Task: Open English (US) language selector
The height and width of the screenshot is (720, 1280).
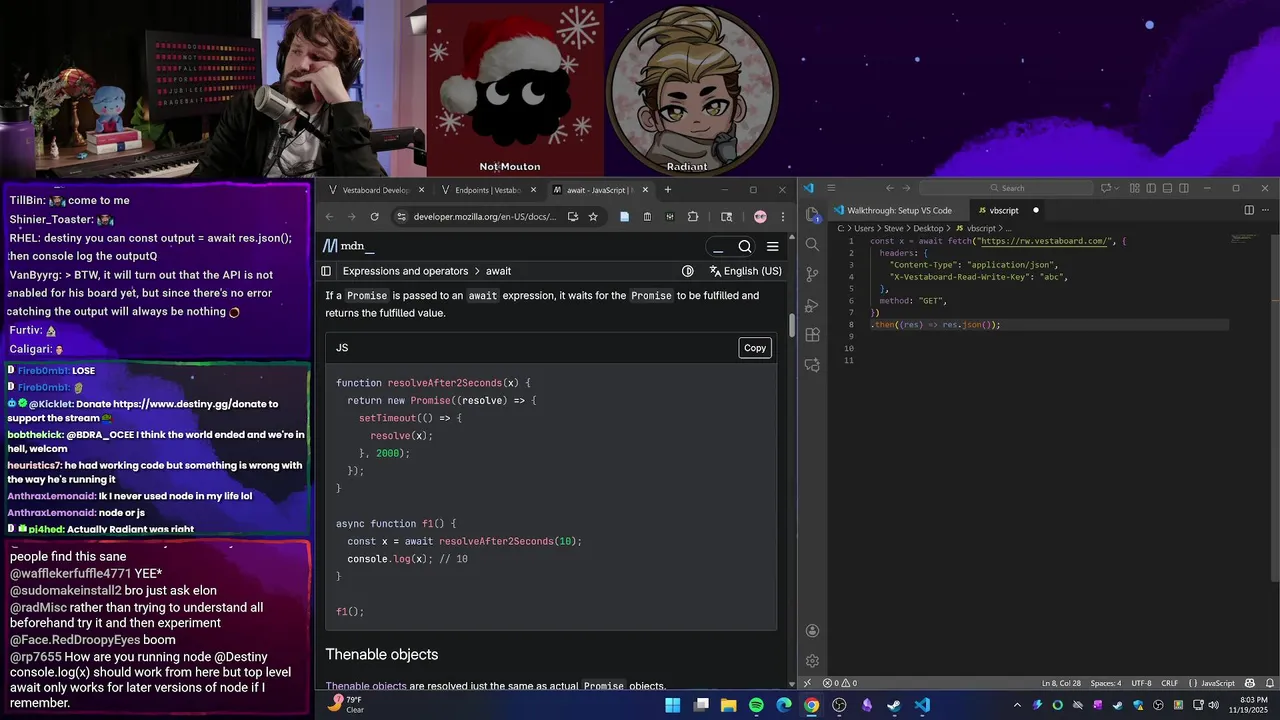Action: pos(745,271)
